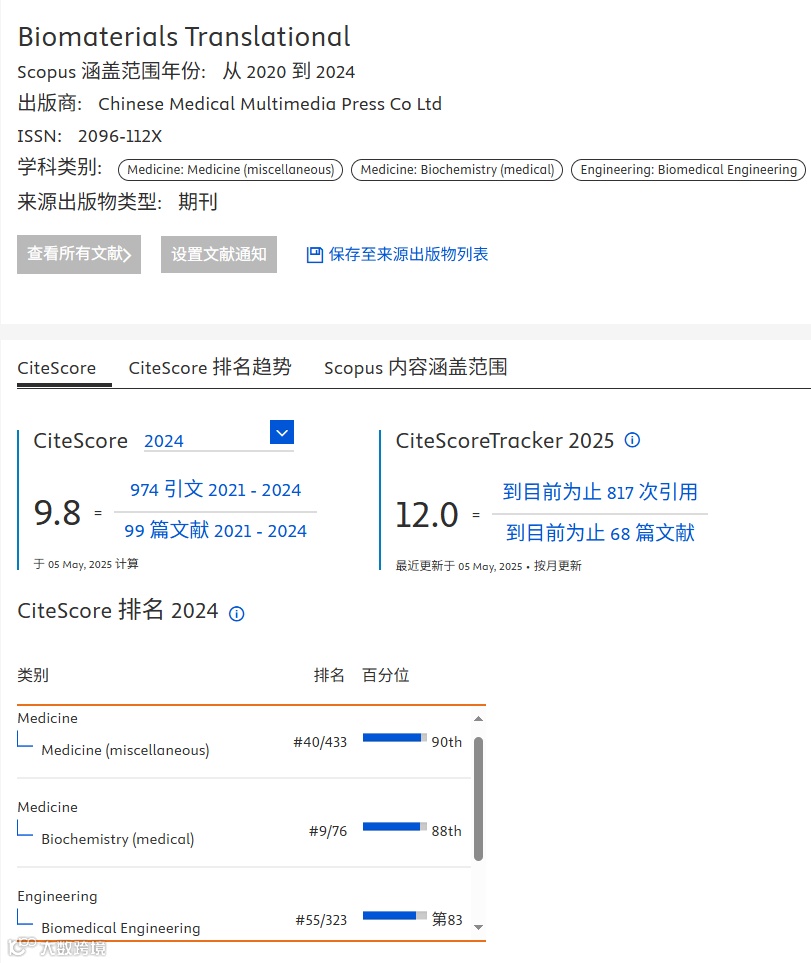Click 于 05 May, 2025 计算 note
The image size is (811, 963).
point(87,564)
